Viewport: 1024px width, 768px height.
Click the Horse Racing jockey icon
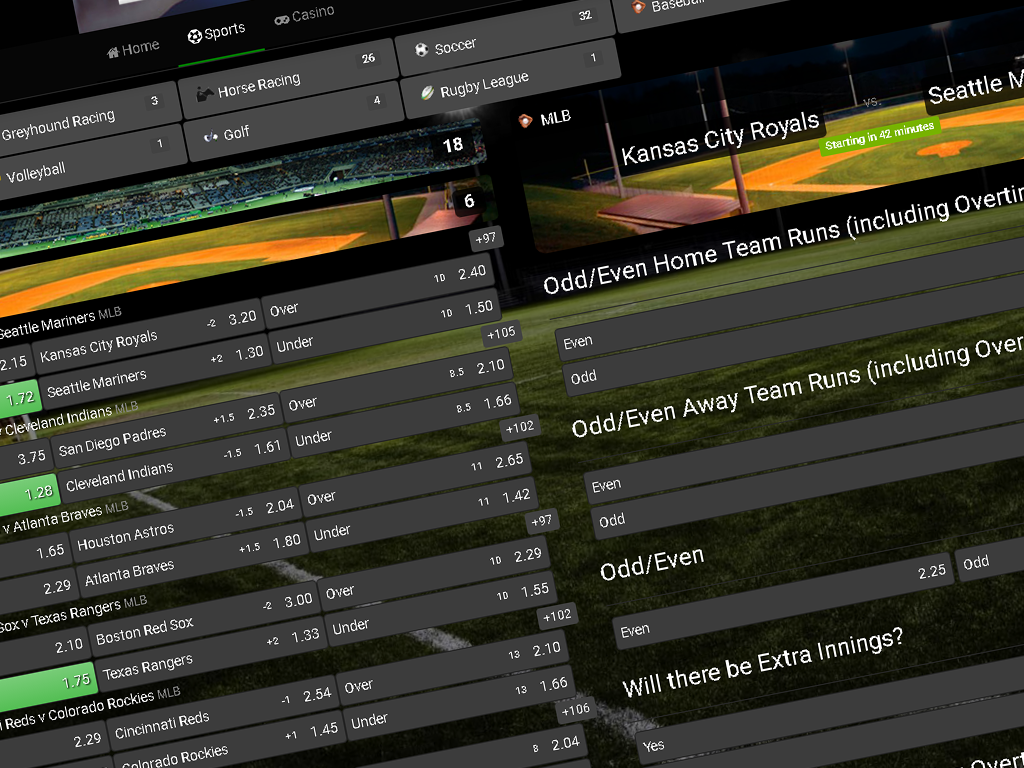tap(204, 93)
